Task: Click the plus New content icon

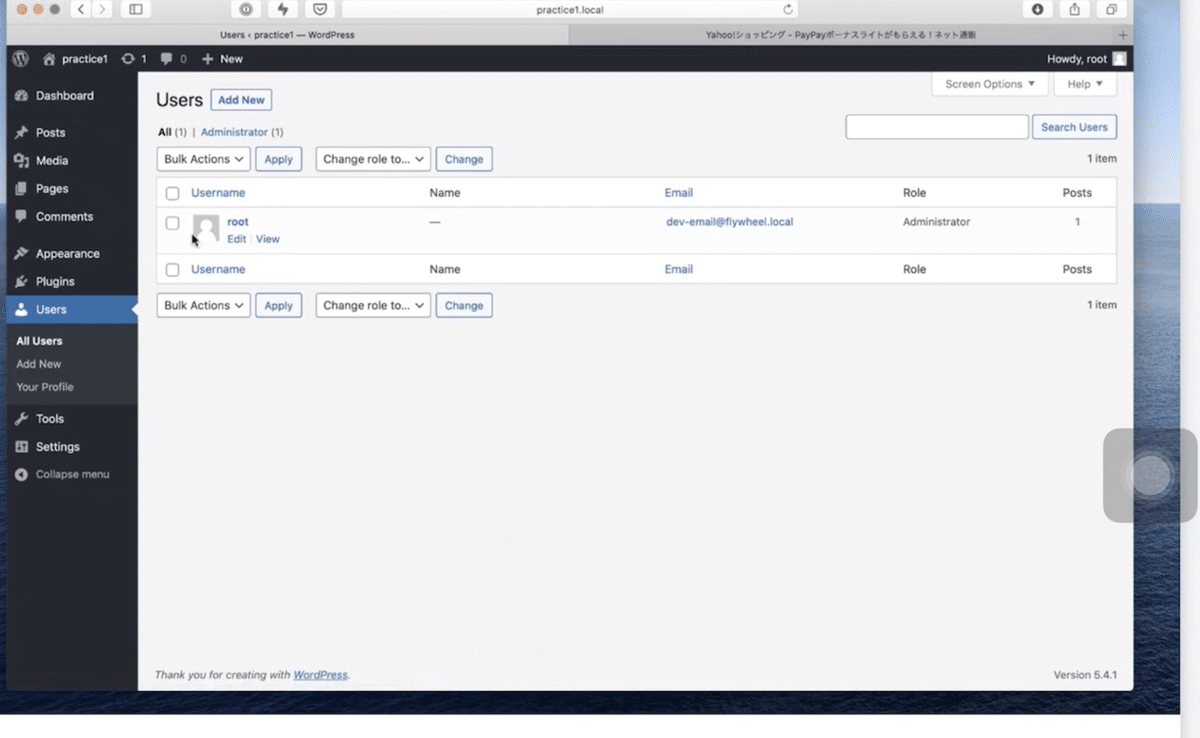Action: (x=208, y=59)
